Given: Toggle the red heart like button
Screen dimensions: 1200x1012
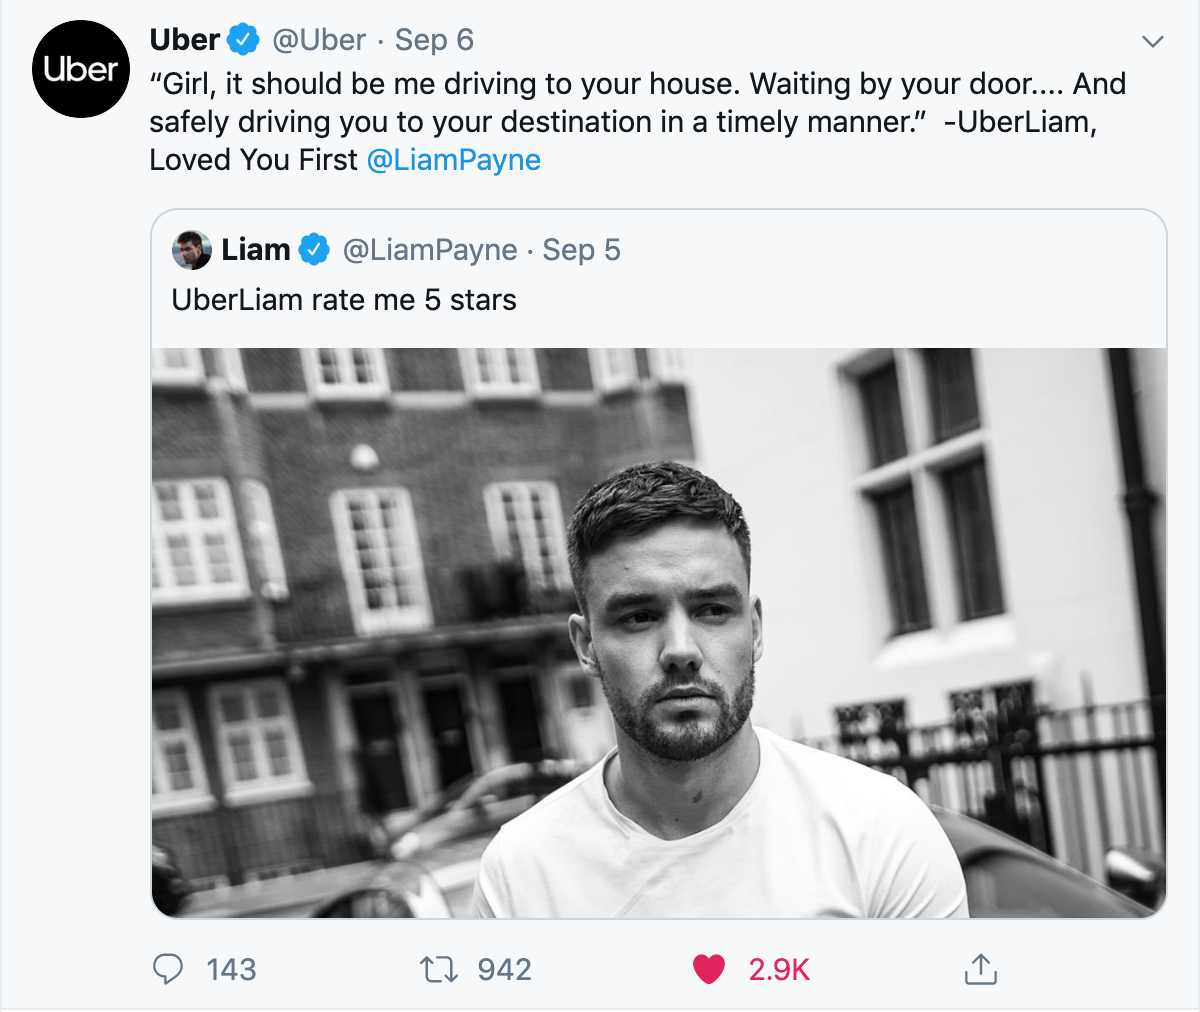Looking at the screenshot, I should tap(708, 969).
